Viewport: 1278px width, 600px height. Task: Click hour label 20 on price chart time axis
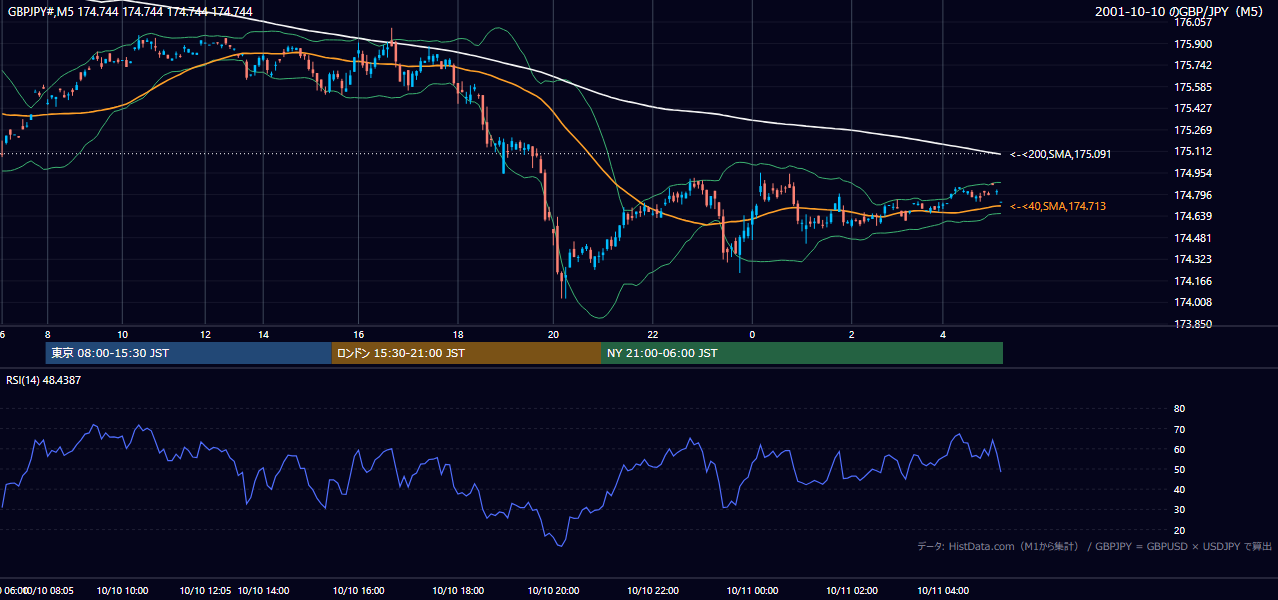[554, 334]
